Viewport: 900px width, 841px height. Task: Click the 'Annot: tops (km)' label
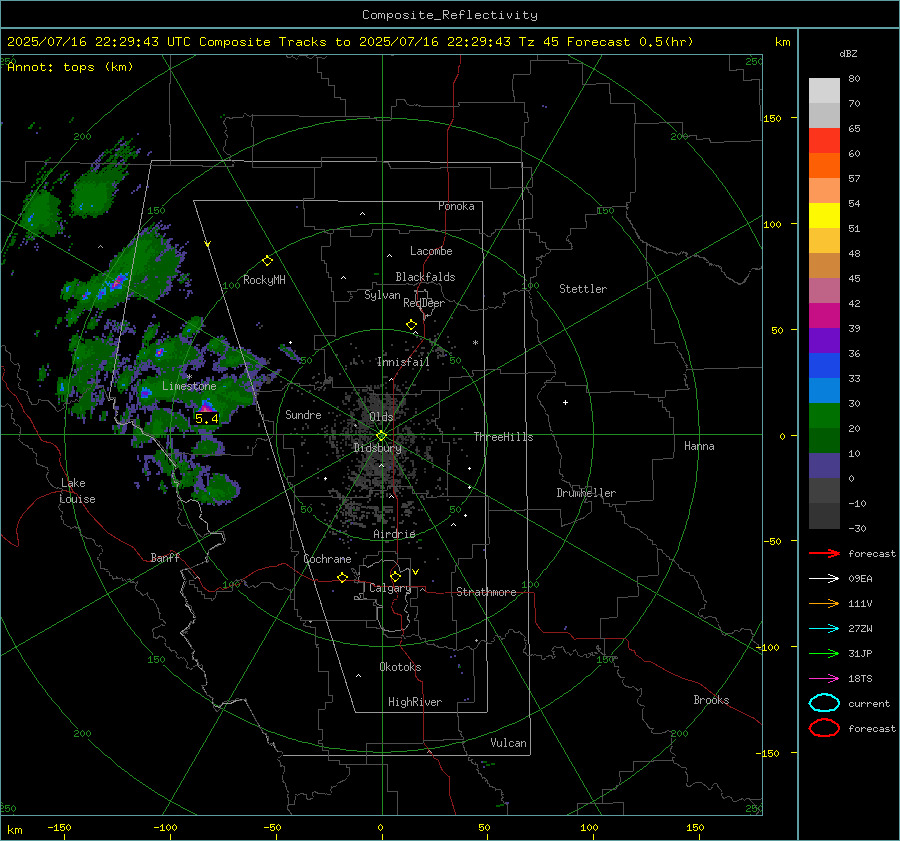point(70,67)
